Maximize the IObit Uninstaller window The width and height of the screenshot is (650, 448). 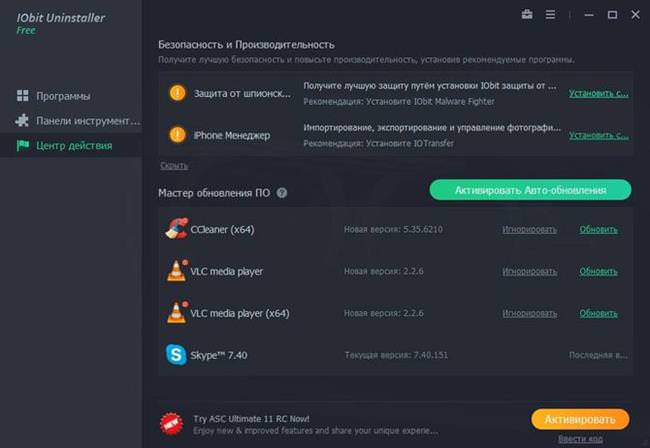tap(612, 15)
